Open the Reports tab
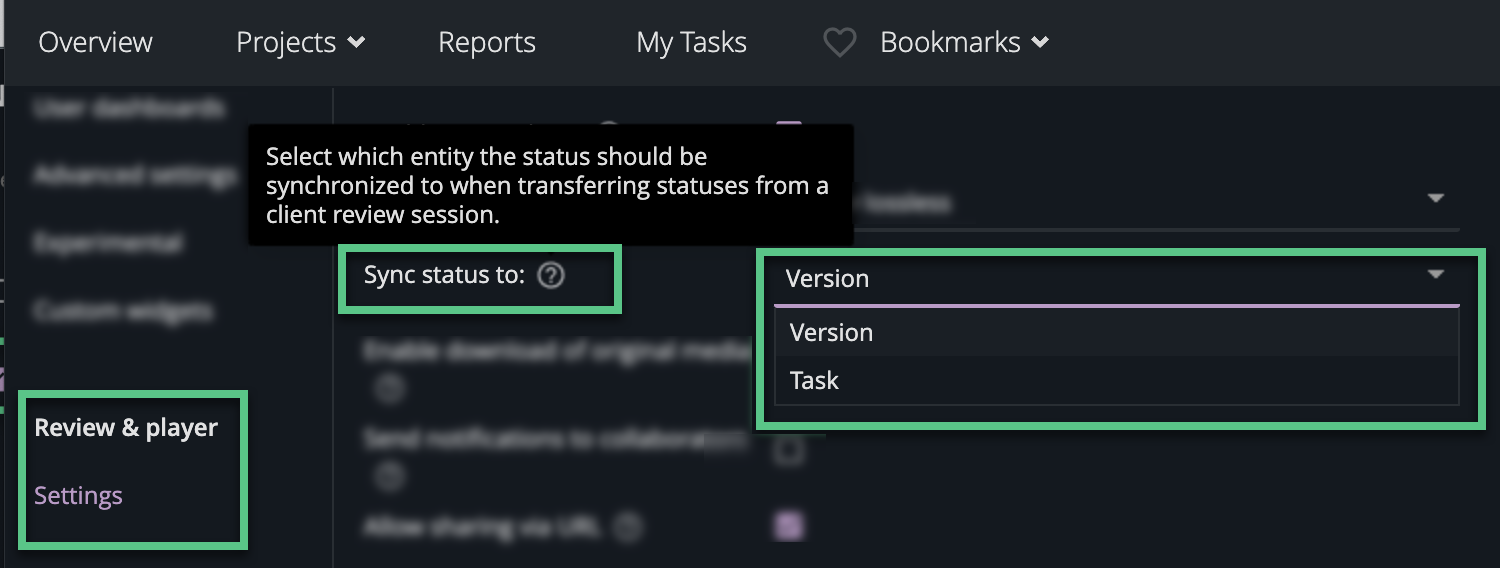This screenshot has width=1500, height=568. [x=487, y=42]
